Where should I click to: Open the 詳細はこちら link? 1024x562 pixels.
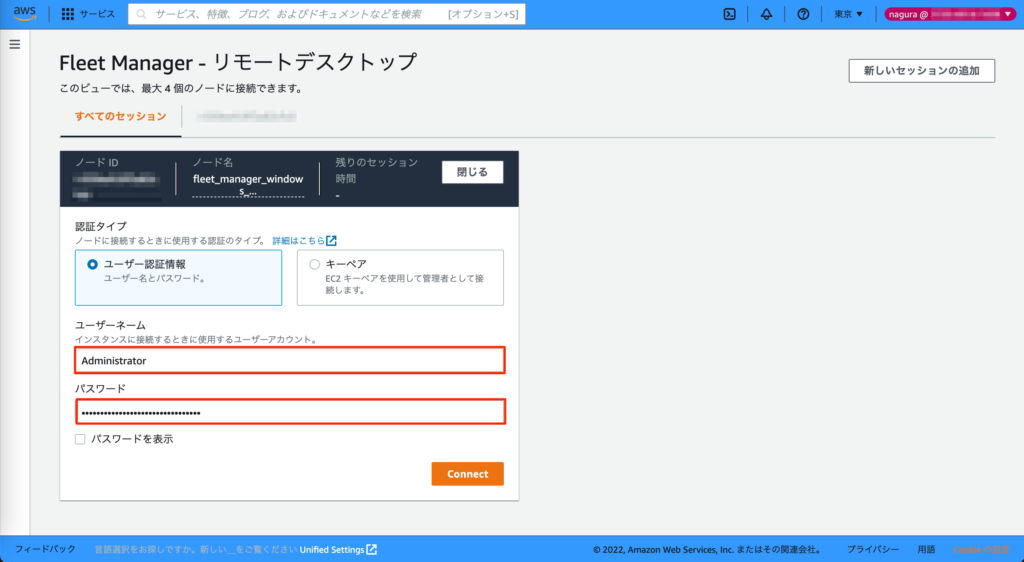click(298, 241)
